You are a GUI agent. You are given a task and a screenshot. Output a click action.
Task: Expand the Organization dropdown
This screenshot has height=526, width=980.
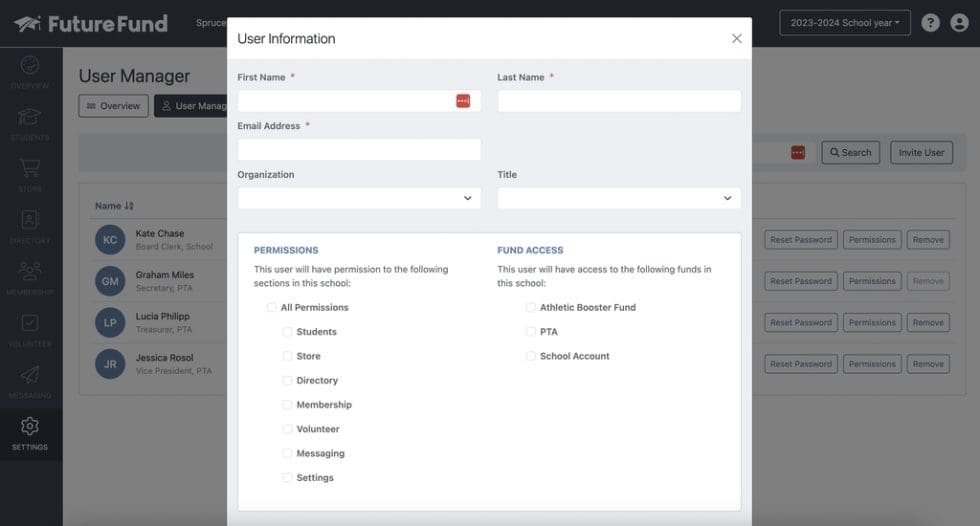coord(359,198)
